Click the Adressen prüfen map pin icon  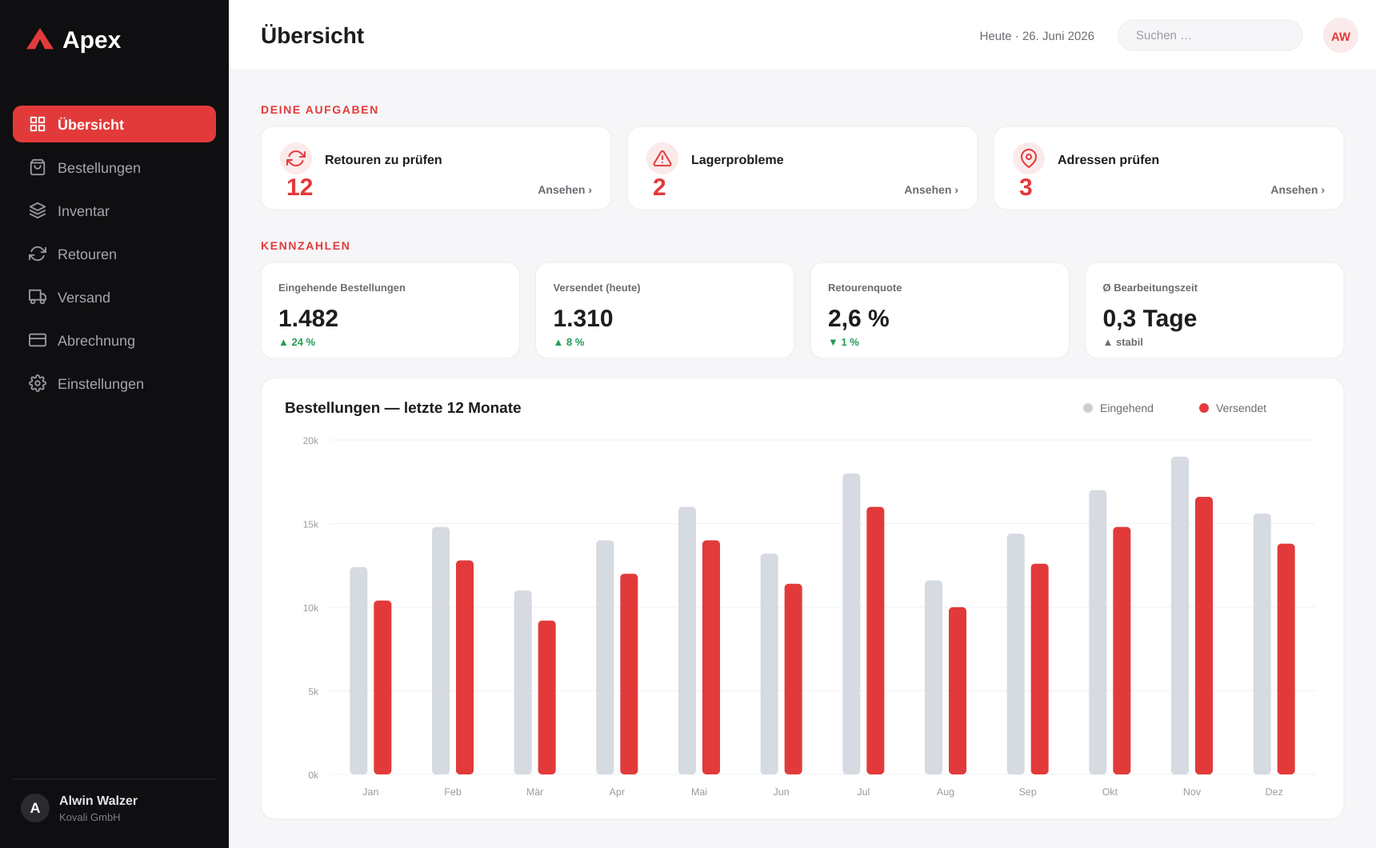(1029, 158)
